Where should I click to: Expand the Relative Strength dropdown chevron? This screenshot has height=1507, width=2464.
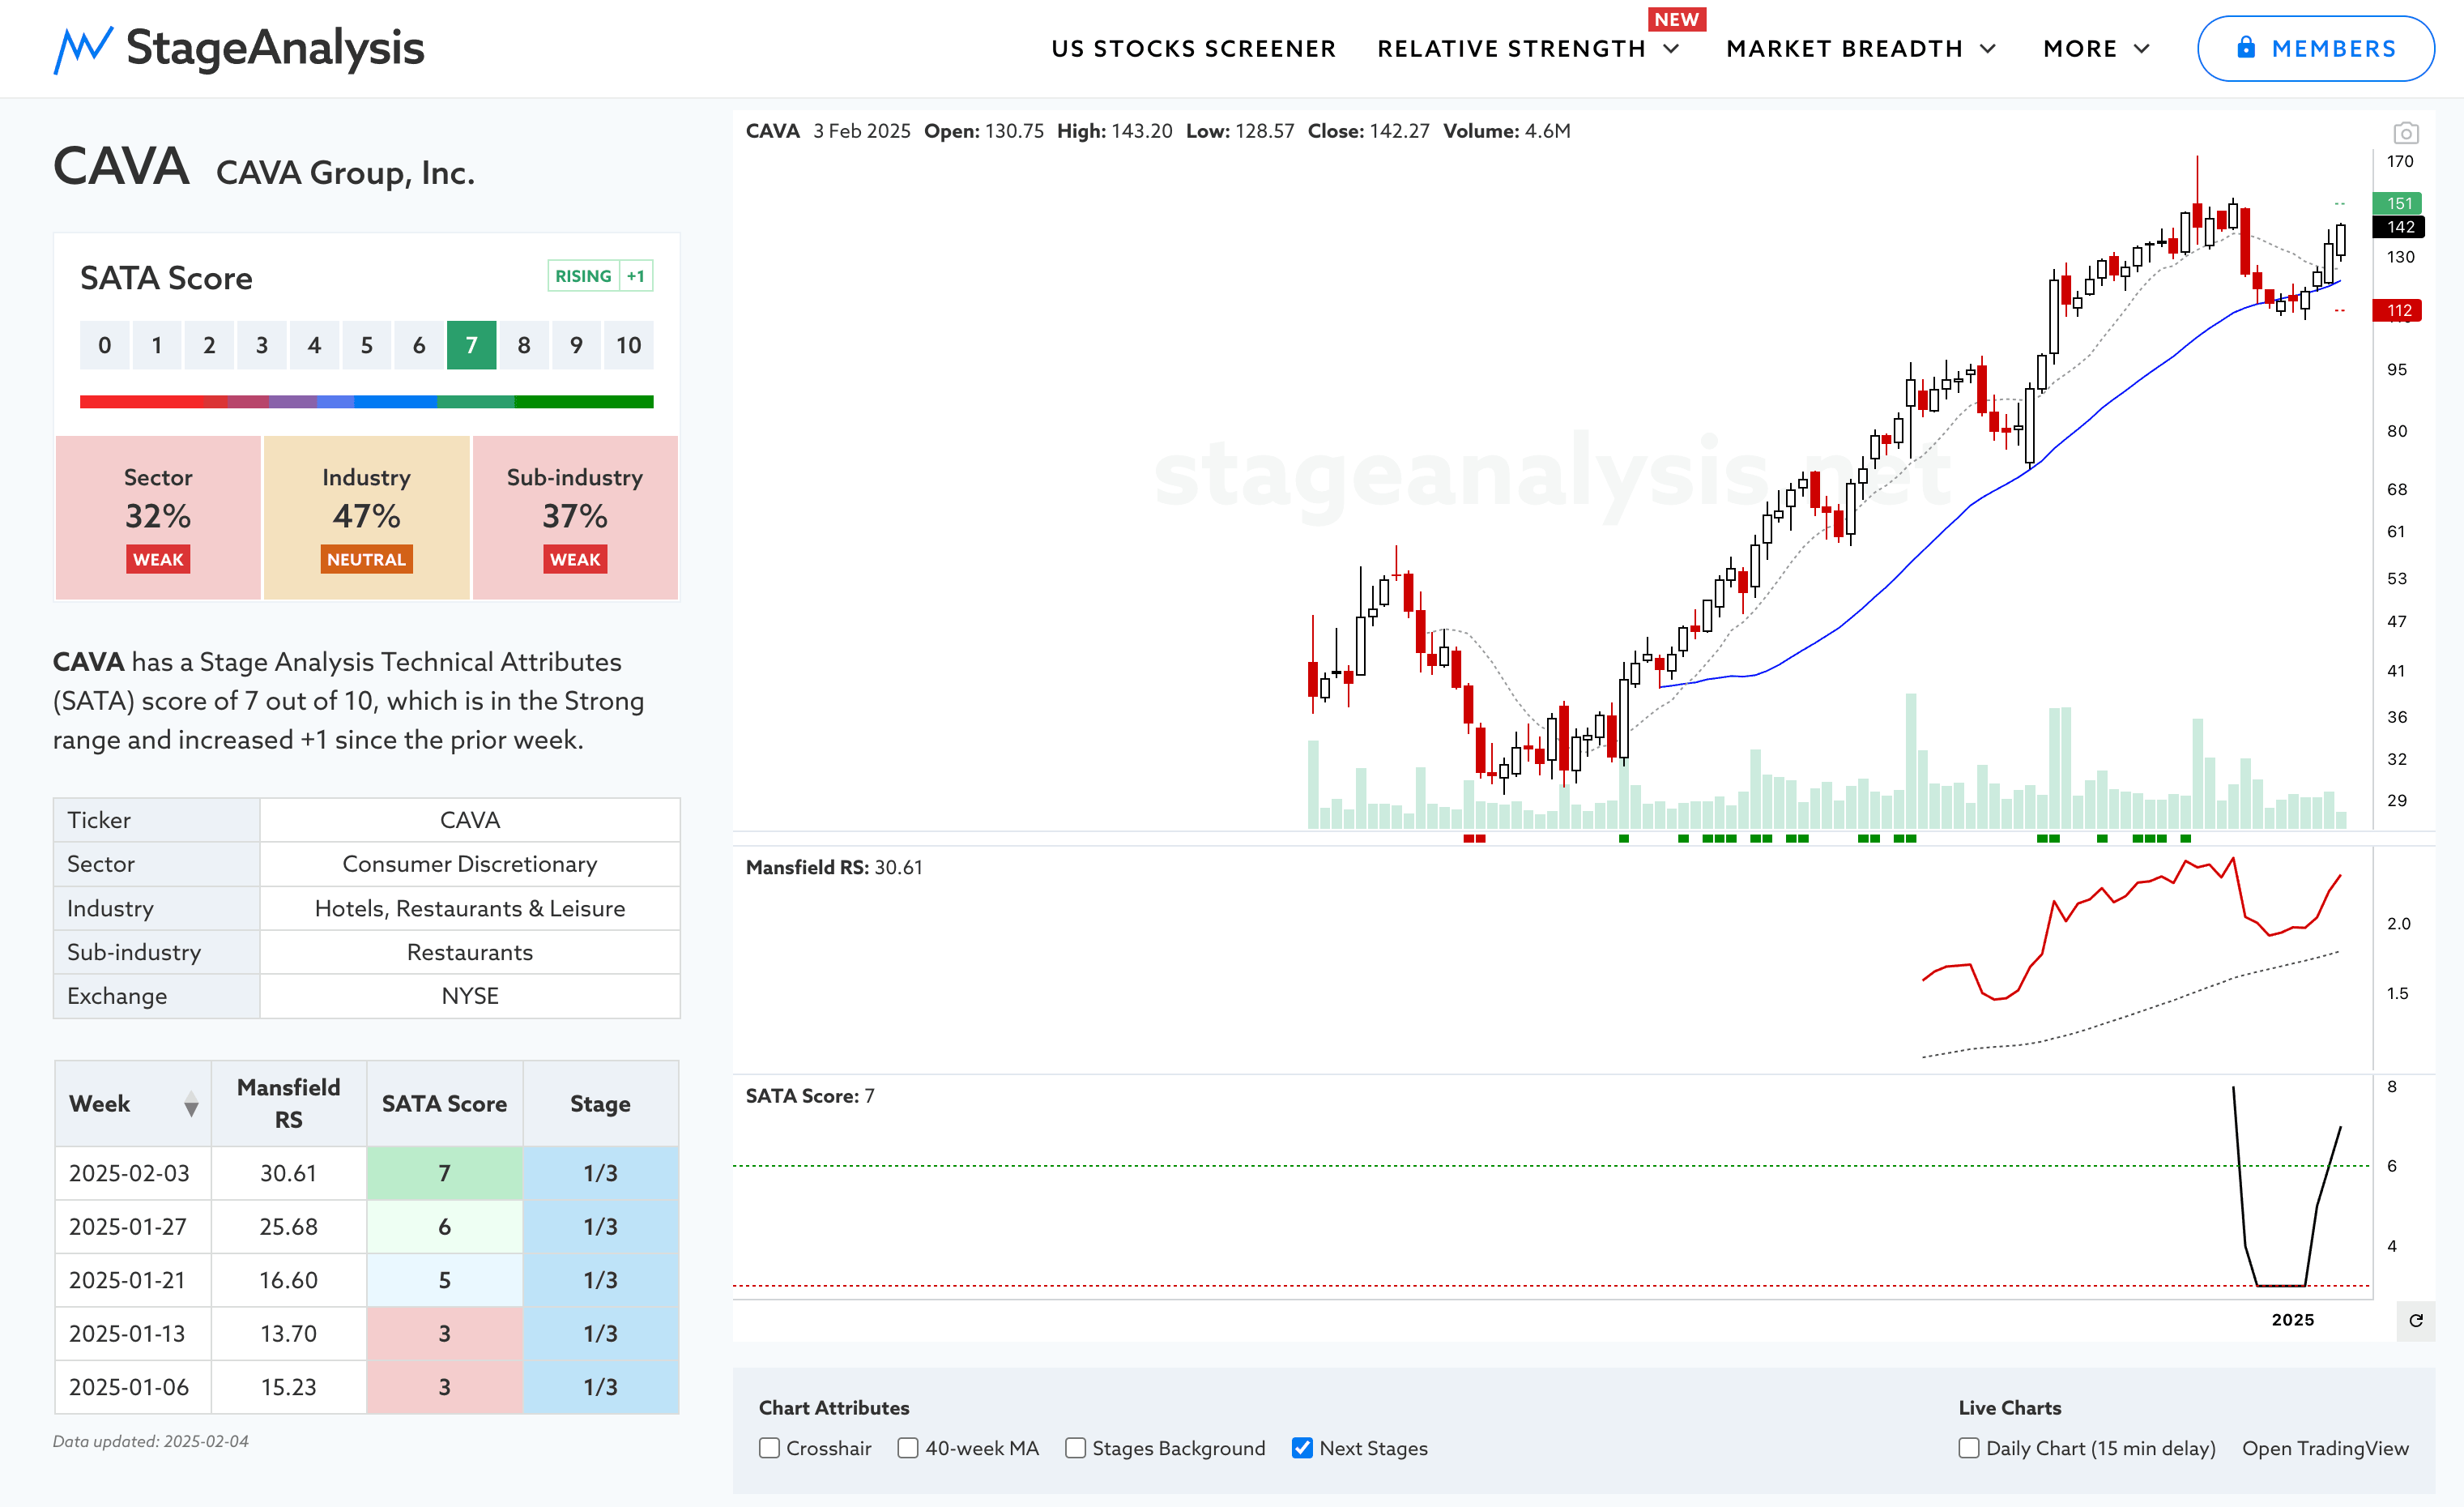point(1671,49)
